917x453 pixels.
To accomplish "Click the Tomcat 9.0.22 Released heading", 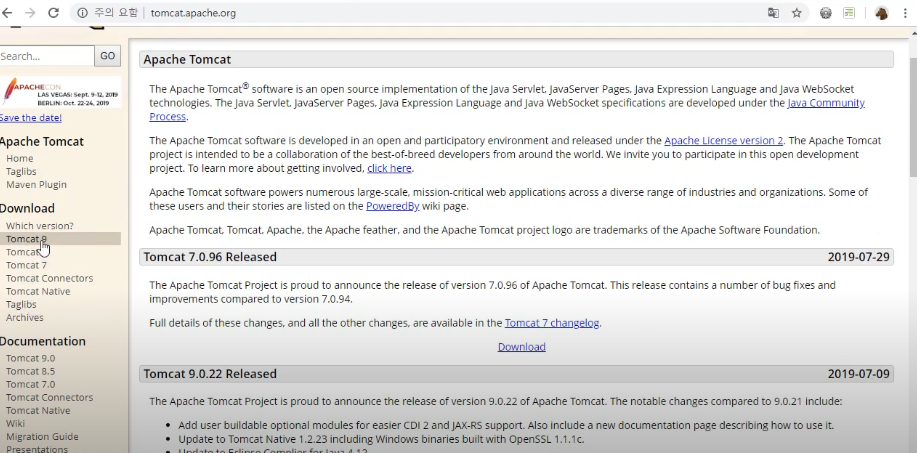I will click(x=210, y=374).
